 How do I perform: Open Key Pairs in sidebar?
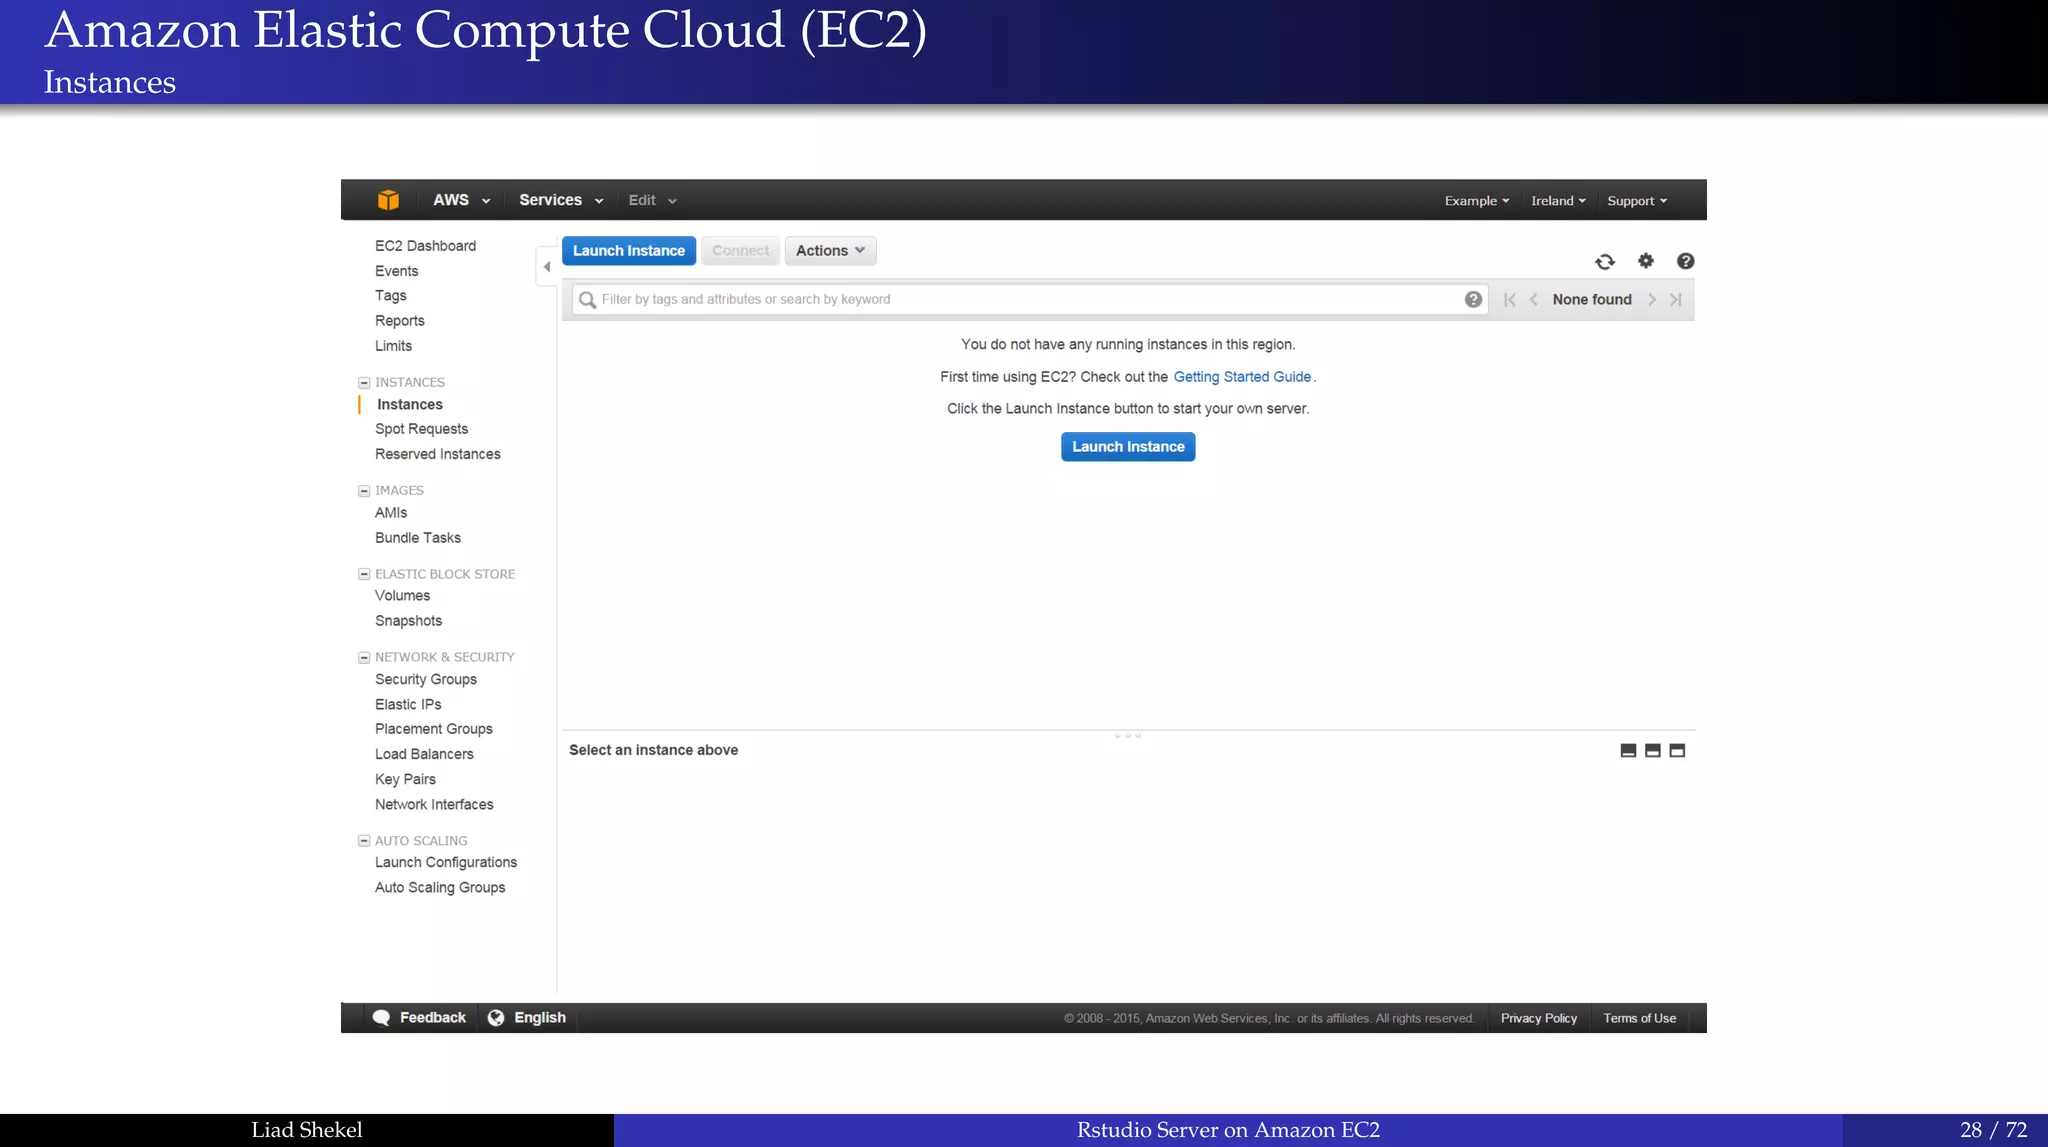tap(405, 779)
